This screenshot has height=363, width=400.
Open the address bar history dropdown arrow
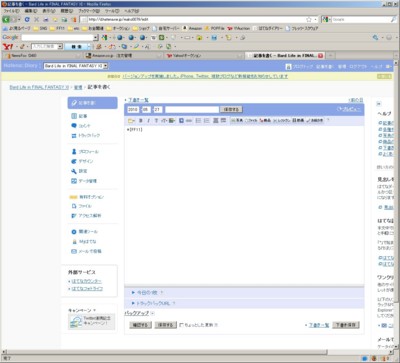316,20
